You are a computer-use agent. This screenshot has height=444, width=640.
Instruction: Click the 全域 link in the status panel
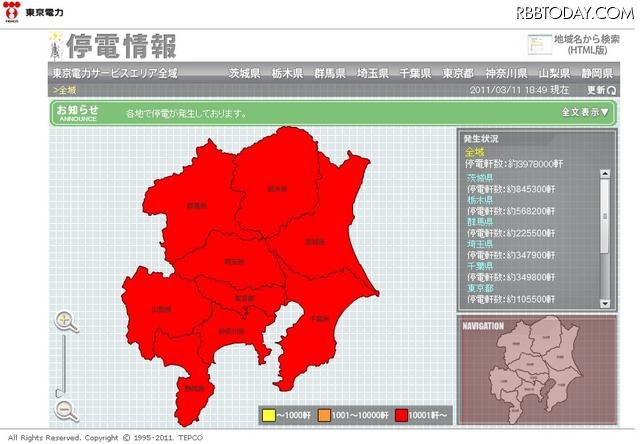(x=475, y=152)
